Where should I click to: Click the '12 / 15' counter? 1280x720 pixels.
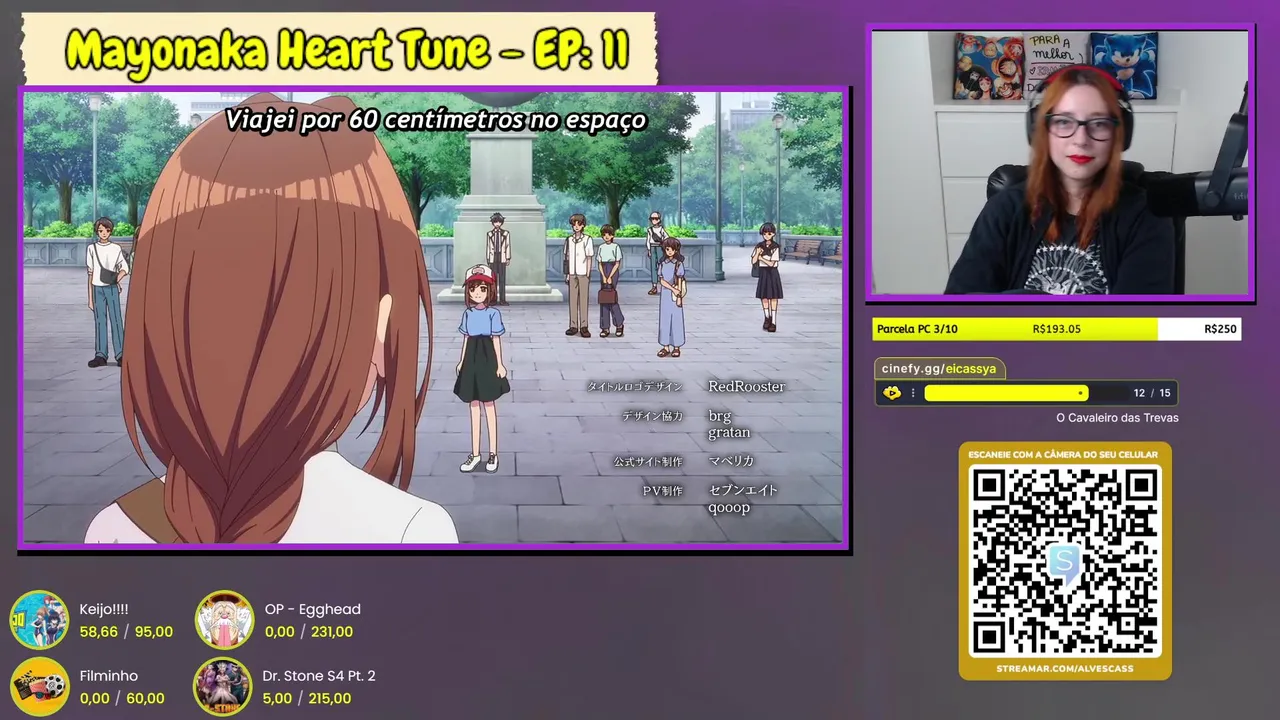coord(1152,393)
